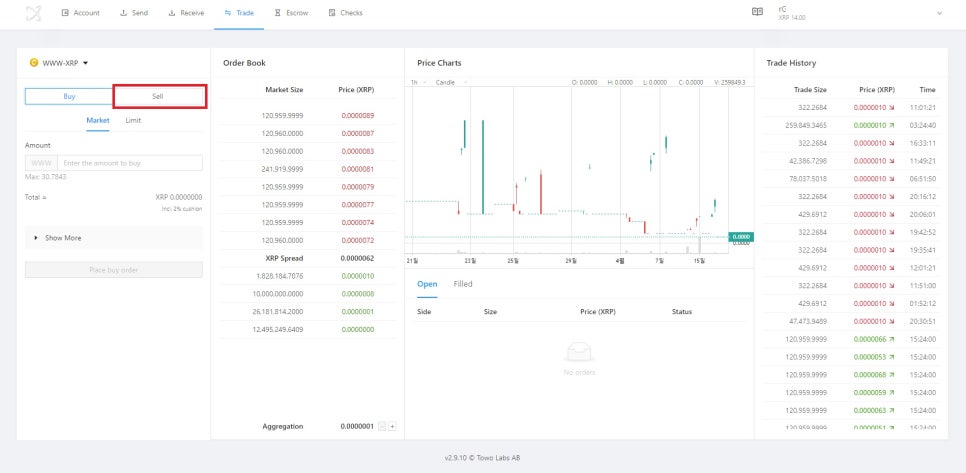Click trade time 06:51:50

point(923,179)
